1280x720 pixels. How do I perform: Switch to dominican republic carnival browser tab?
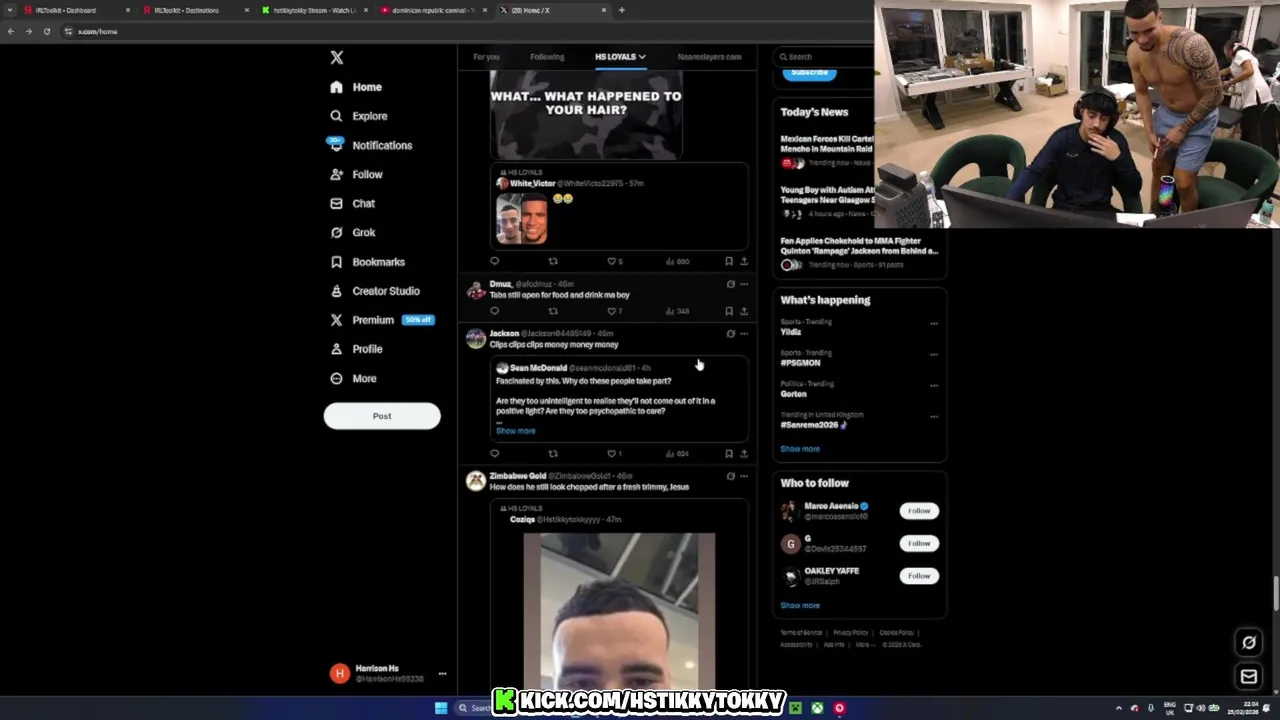pyautogui.click(x=432, y=10)
